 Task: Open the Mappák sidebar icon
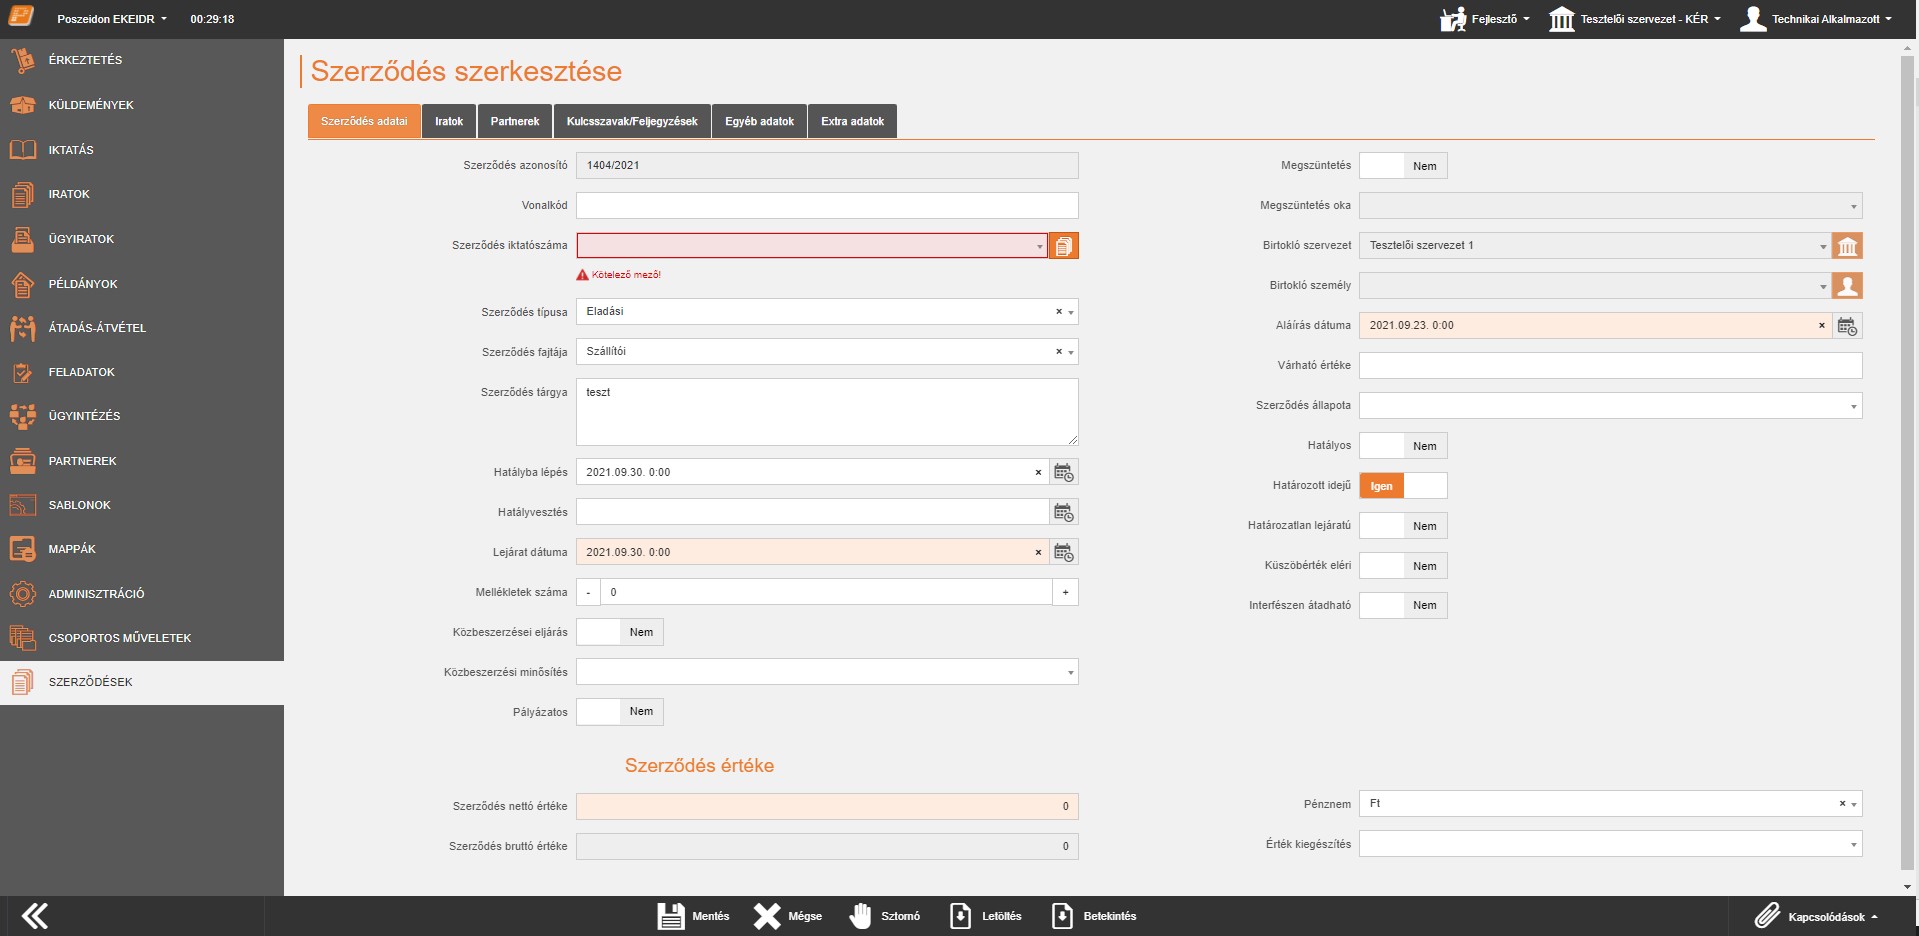[x=22, y=549]
